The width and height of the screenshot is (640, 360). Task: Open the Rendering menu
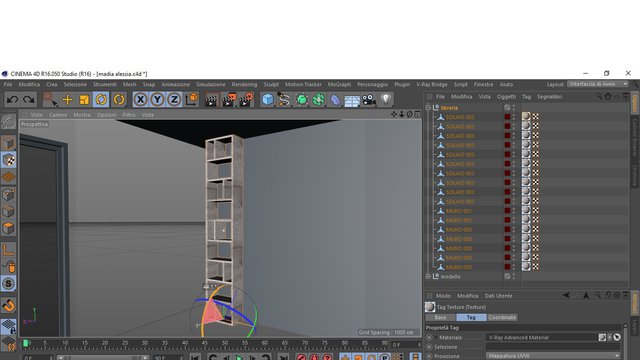pos(244,84)
